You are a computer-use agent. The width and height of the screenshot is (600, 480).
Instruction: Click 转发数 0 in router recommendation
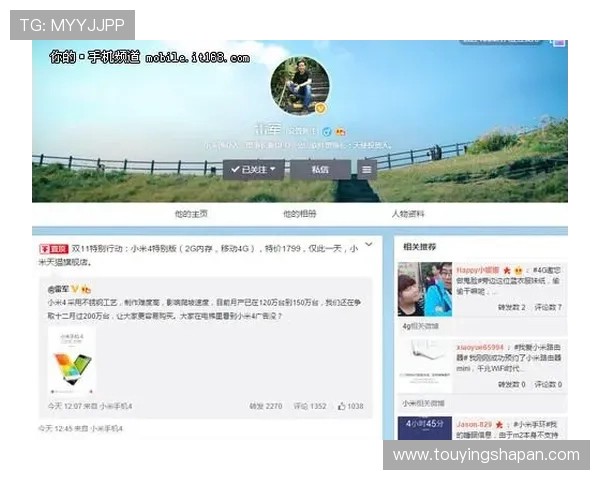pos(512,385)
